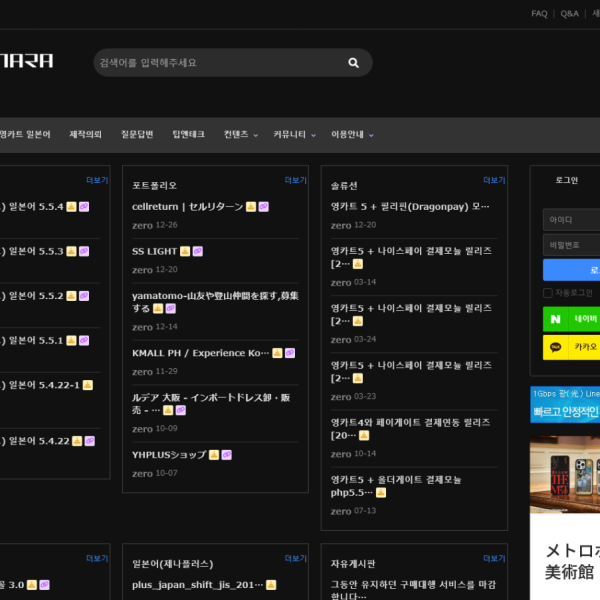Click link icon beside 일본어 5.5.4

[x=84, y=207]
